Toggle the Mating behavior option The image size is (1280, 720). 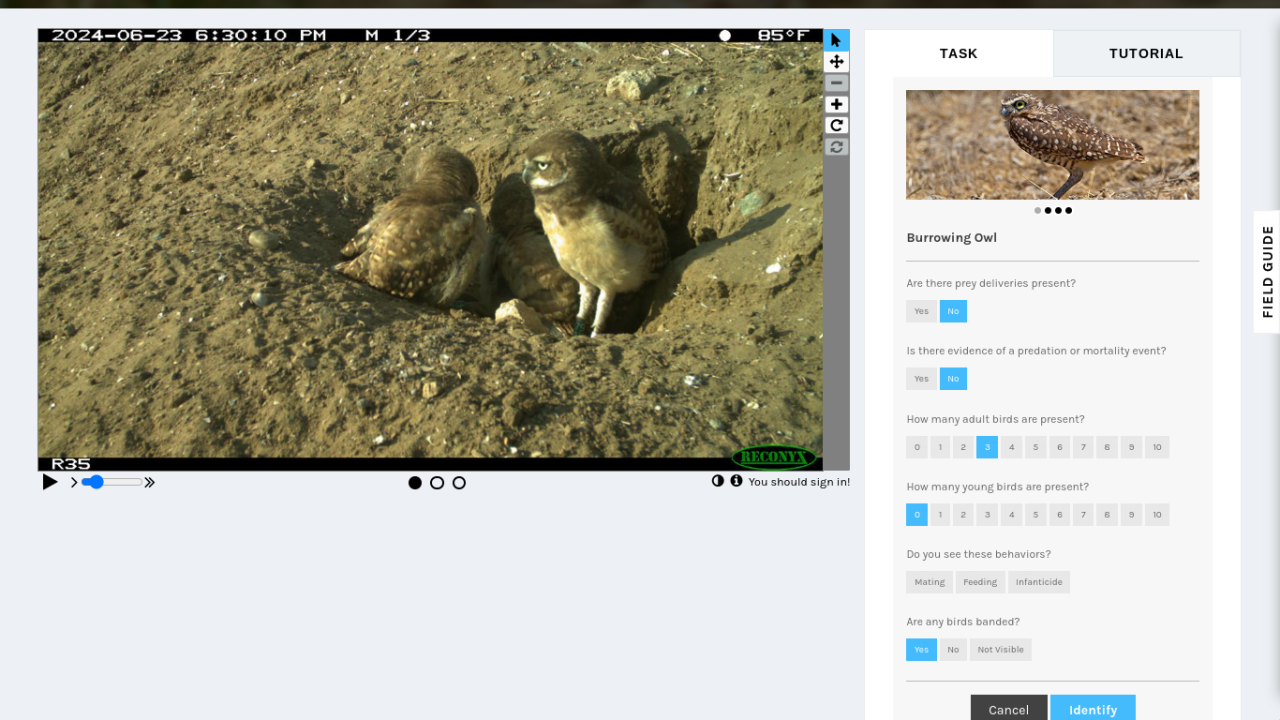tap(929, 582)
